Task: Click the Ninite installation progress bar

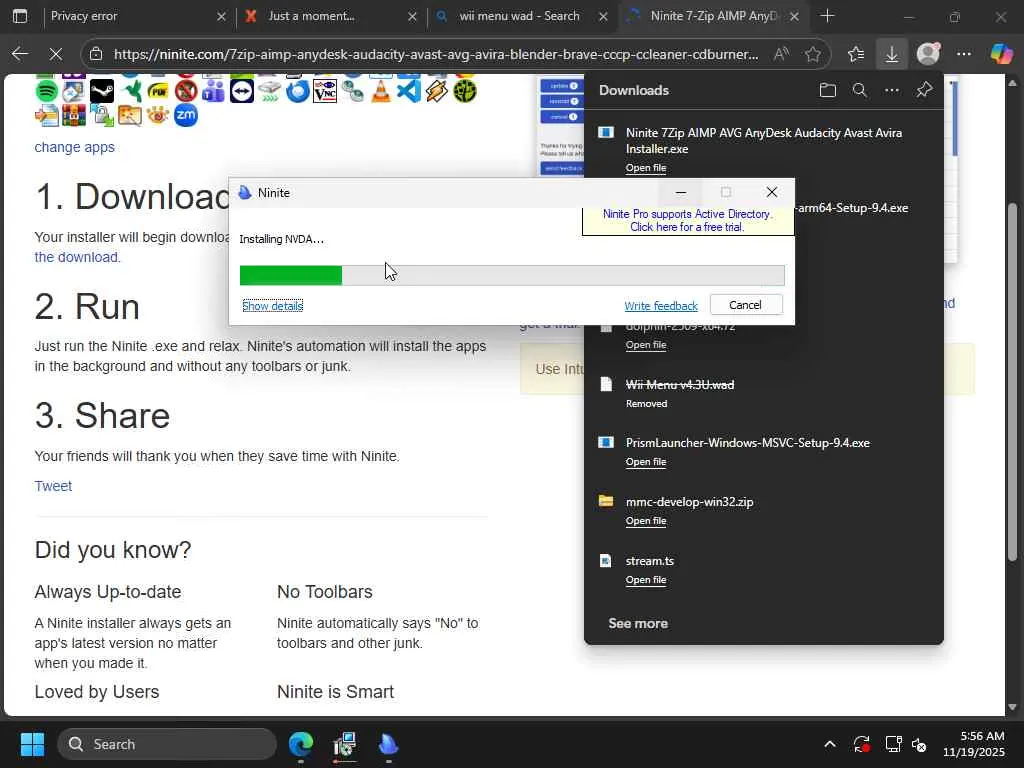Action: click(x=512, y=276)
